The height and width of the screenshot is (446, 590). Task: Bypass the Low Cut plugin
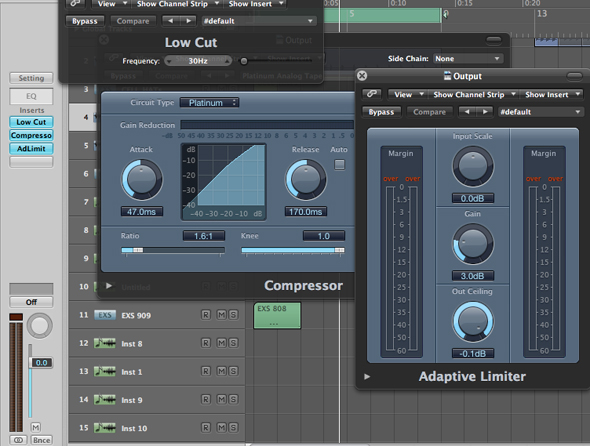pyautogui.click(x=85, y=21)
